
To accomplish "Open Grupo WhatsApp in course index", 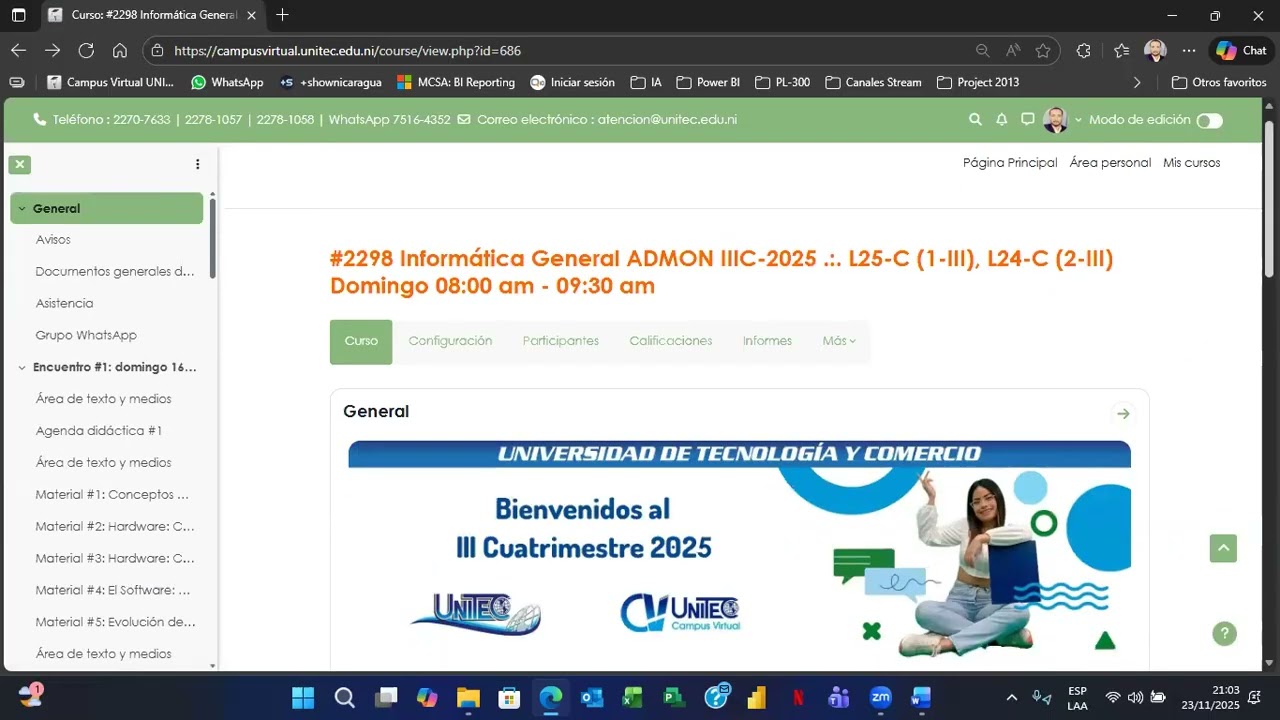I will click(86, 335).
